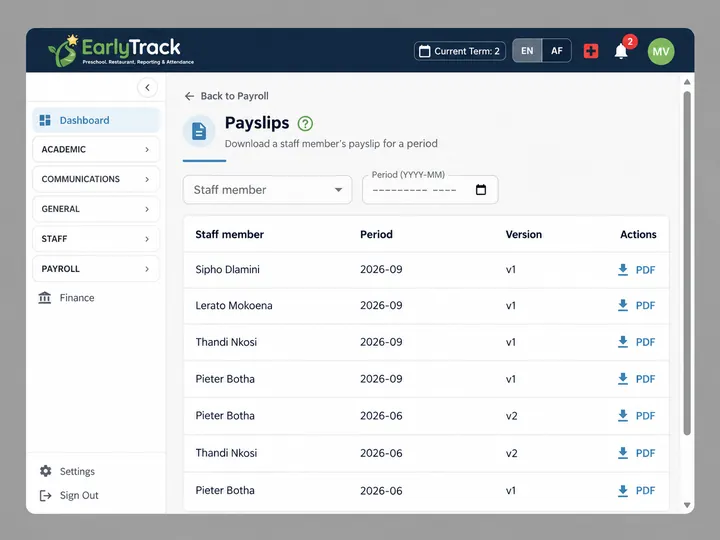Image resolution: width=720 pixels, height=540 pixels.
Task: Focus the Period (YYYY-MM) input field
Action: pos(430,190)
